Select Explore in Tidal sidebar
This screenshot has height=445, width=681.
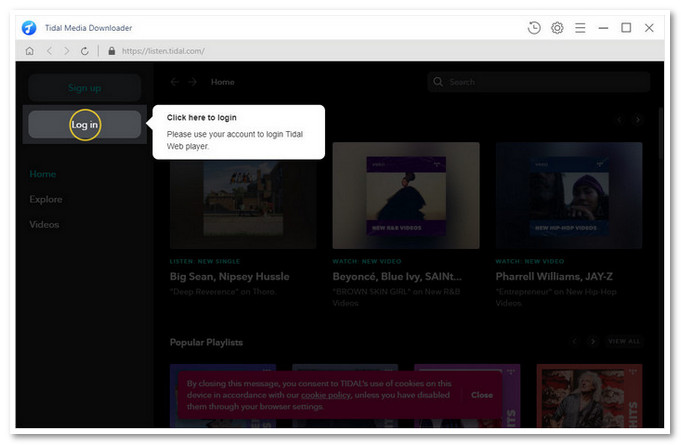point(46,199)
